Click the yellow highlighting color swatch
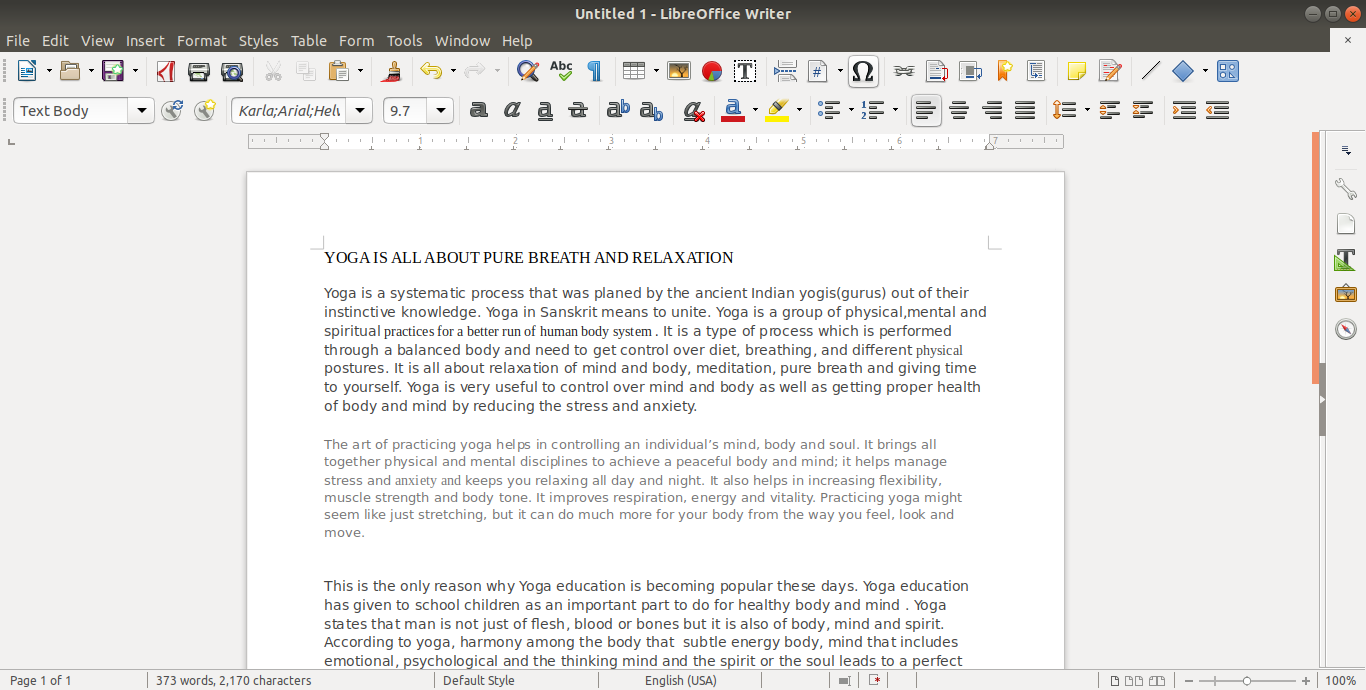Screen dimensions: 1366x690 (x=777, y=111)
